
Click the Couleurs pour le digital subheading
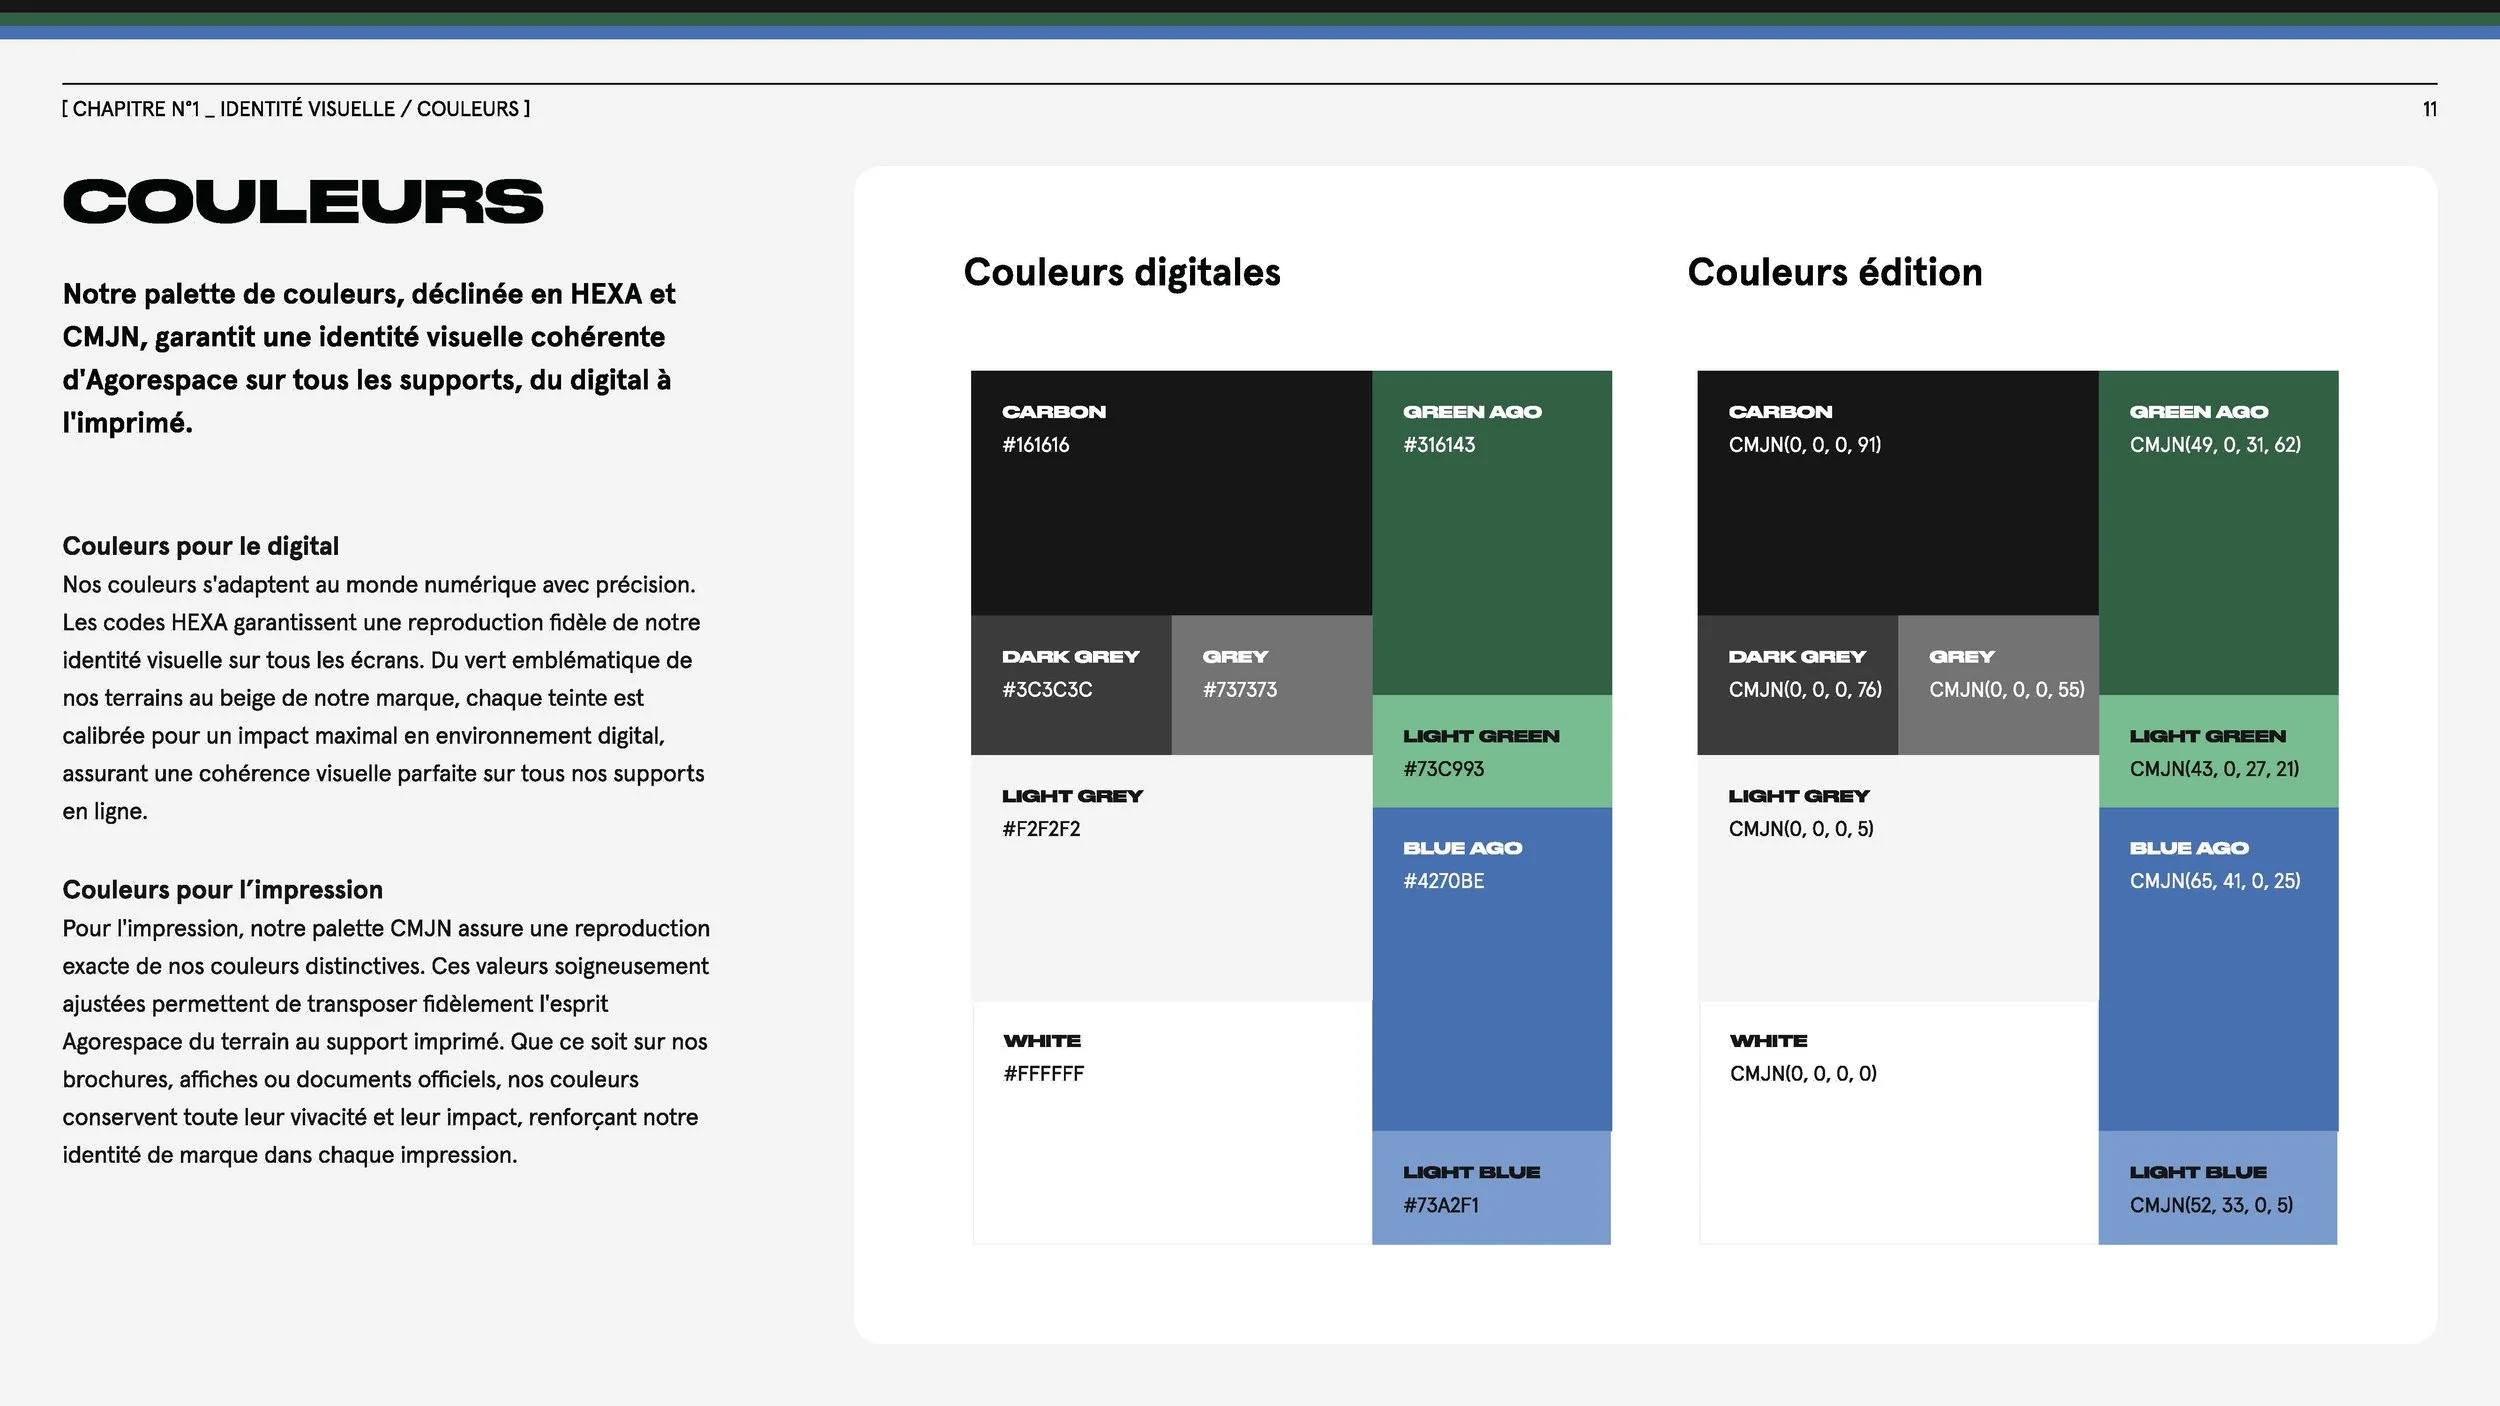200,546
